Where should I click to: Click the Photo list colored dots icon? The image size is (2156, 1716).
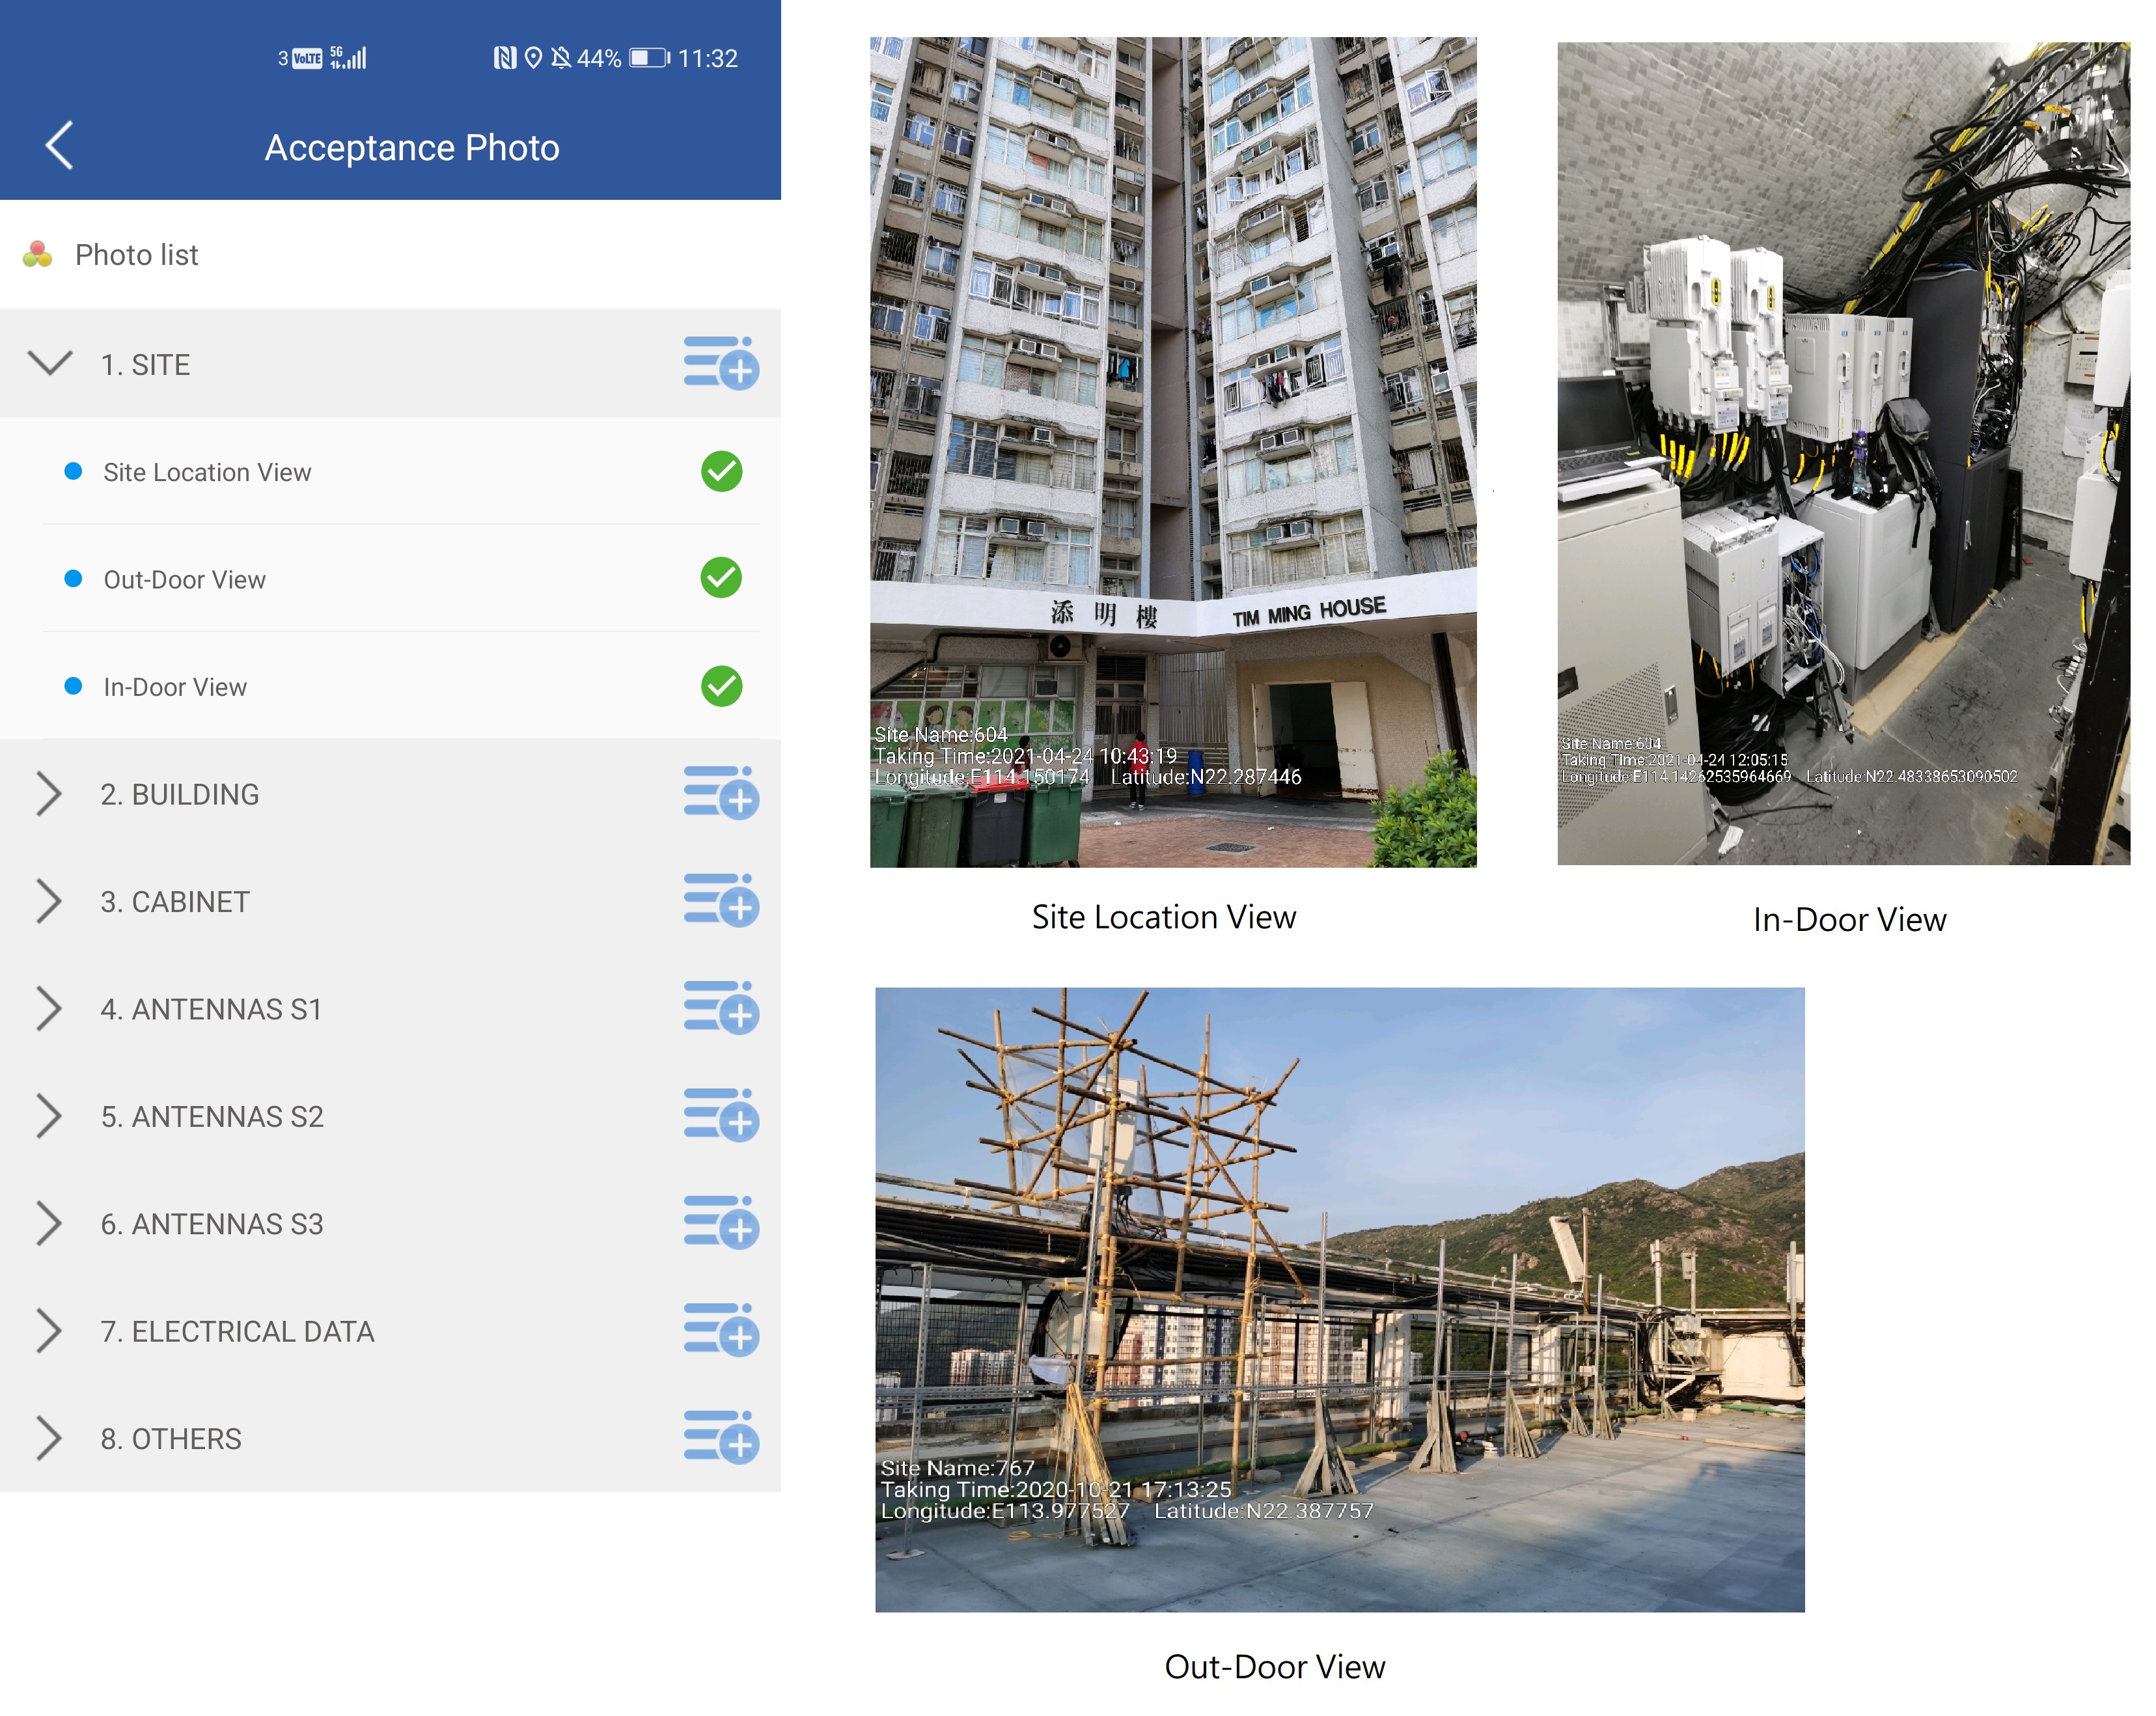[38, 254]
